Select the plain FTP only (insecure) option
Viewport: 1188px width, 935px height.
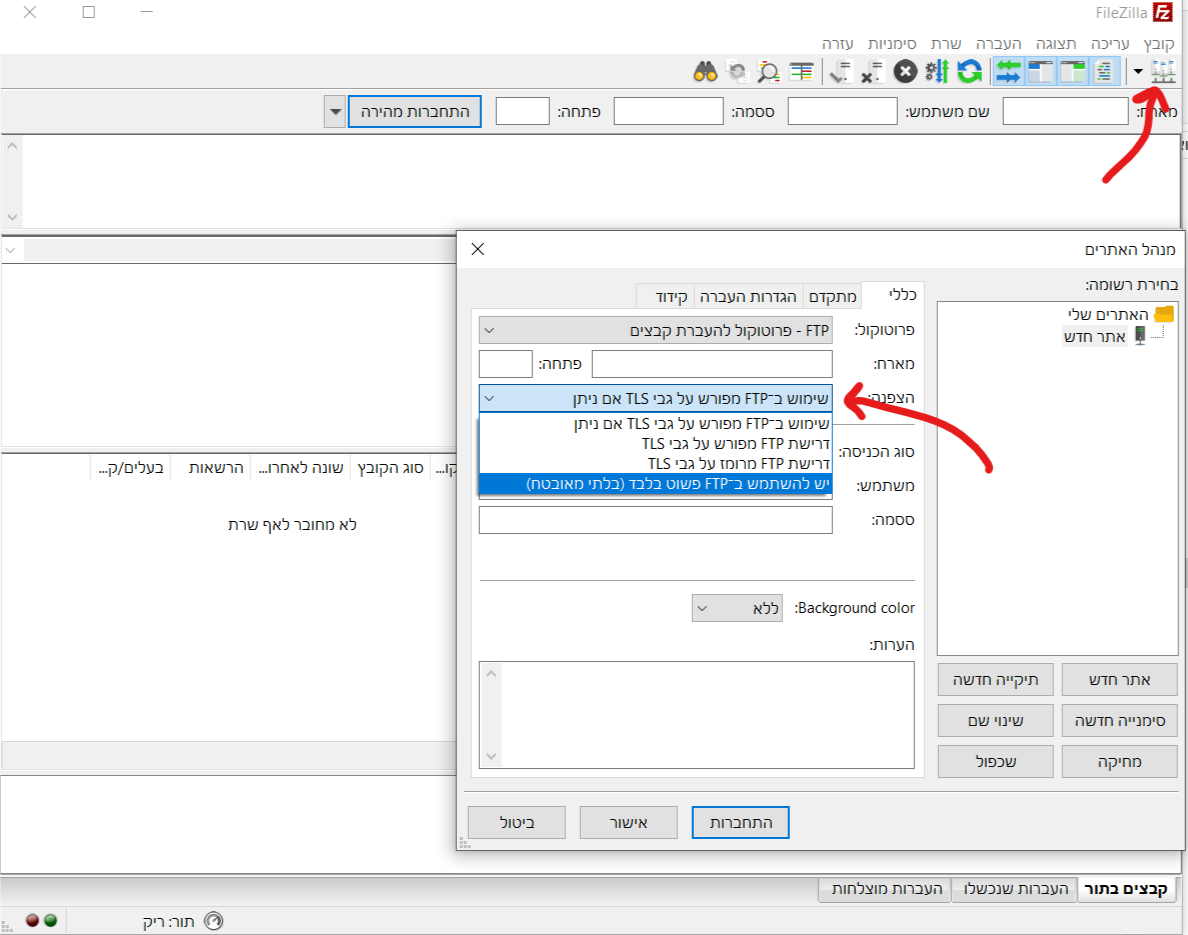tap(655, 484)
